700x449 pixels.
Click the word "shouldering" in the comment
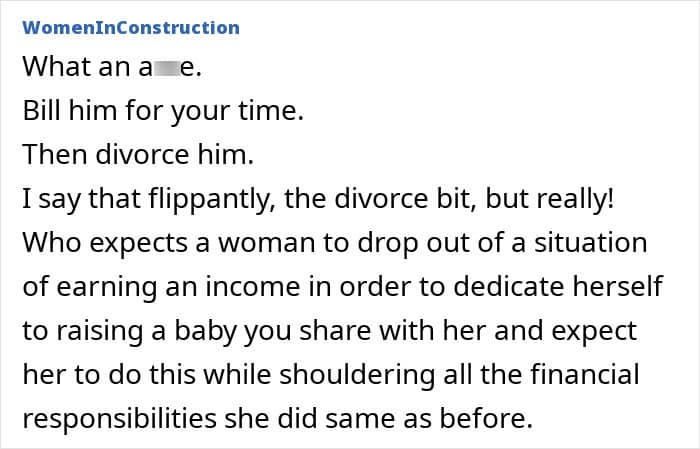343,375
